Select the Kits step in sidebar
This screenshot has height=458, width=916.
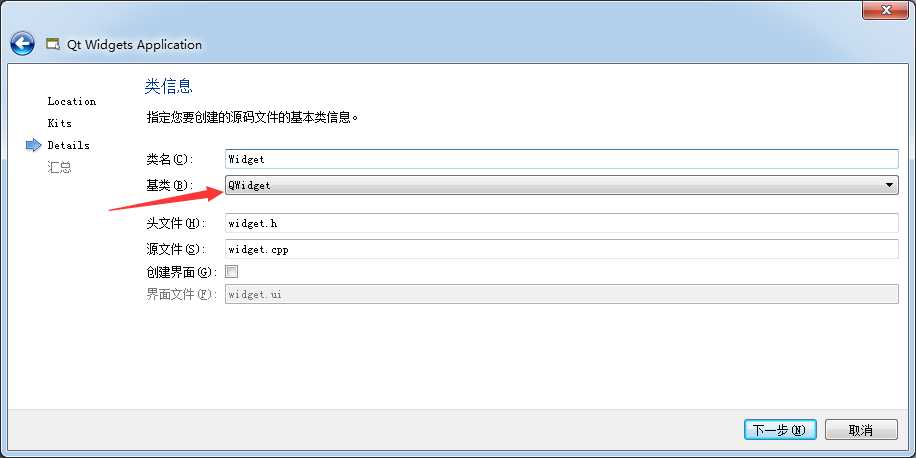(x=60, y=123)
